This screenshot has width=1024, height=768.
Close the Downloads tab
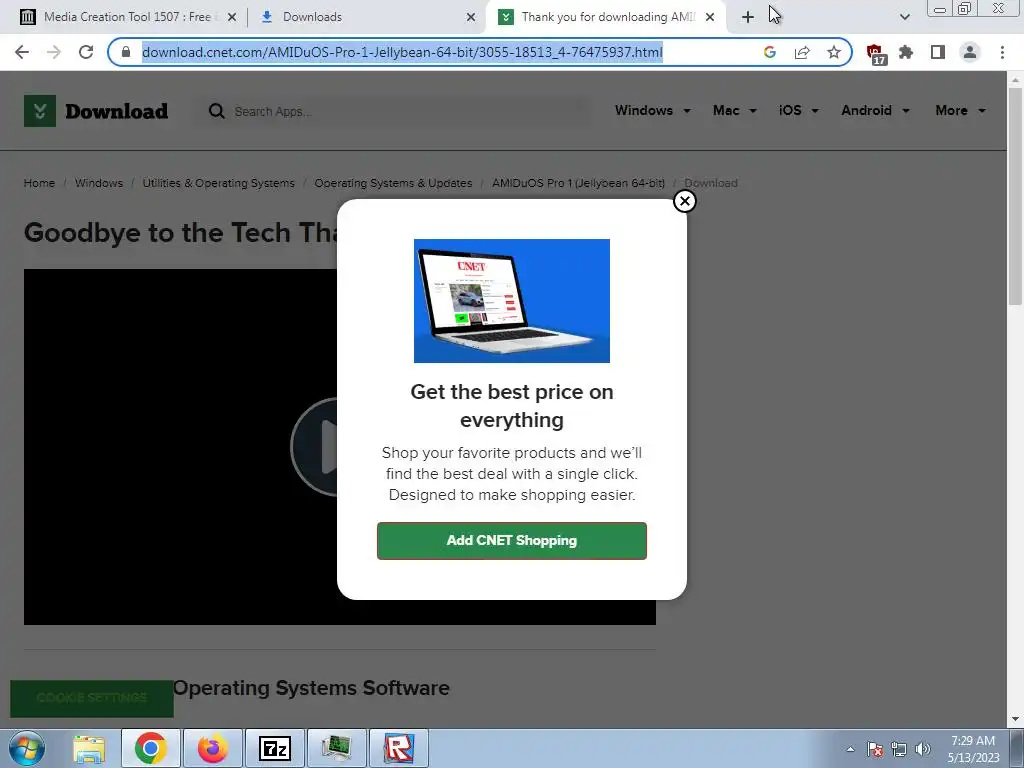[x=471, y=18]
